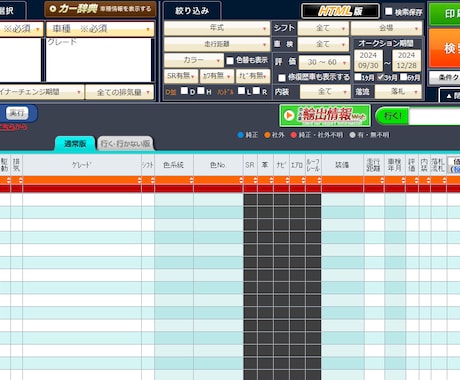Click the 装備 column header
This screenshot has width=460, height=380.
342,165
